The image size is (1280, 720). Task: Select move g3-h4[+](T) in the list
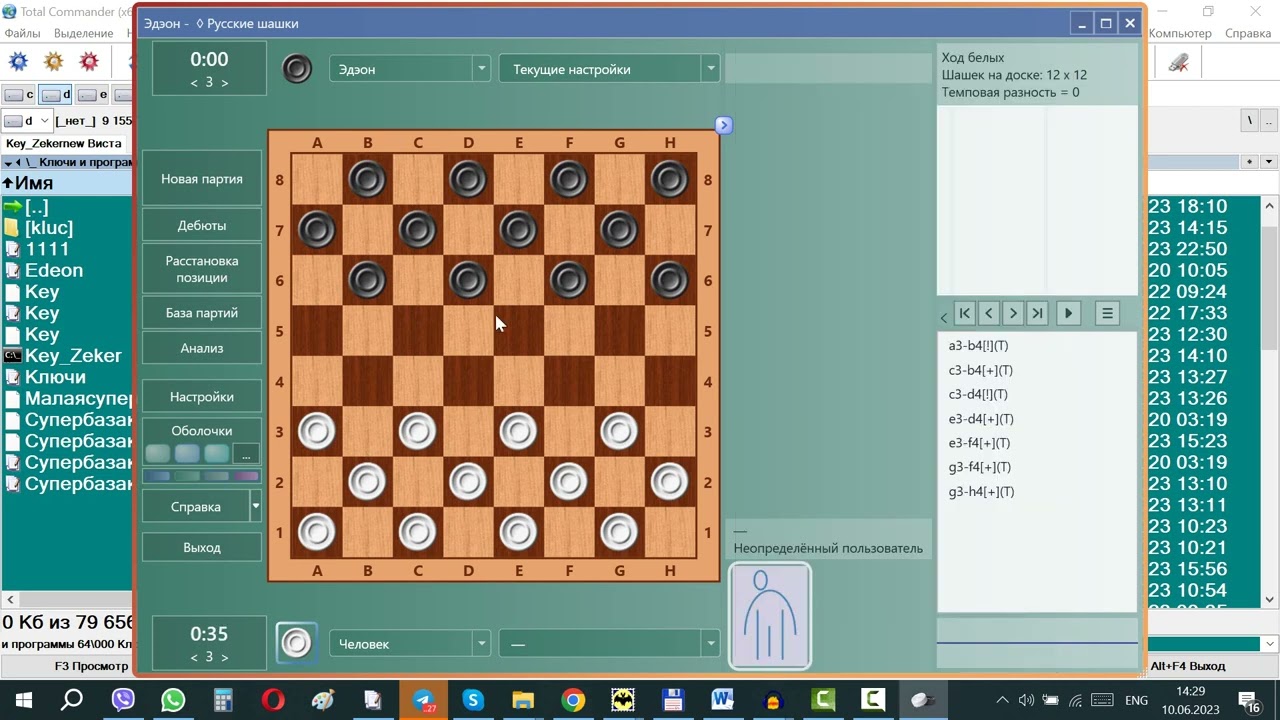(981, 492)
